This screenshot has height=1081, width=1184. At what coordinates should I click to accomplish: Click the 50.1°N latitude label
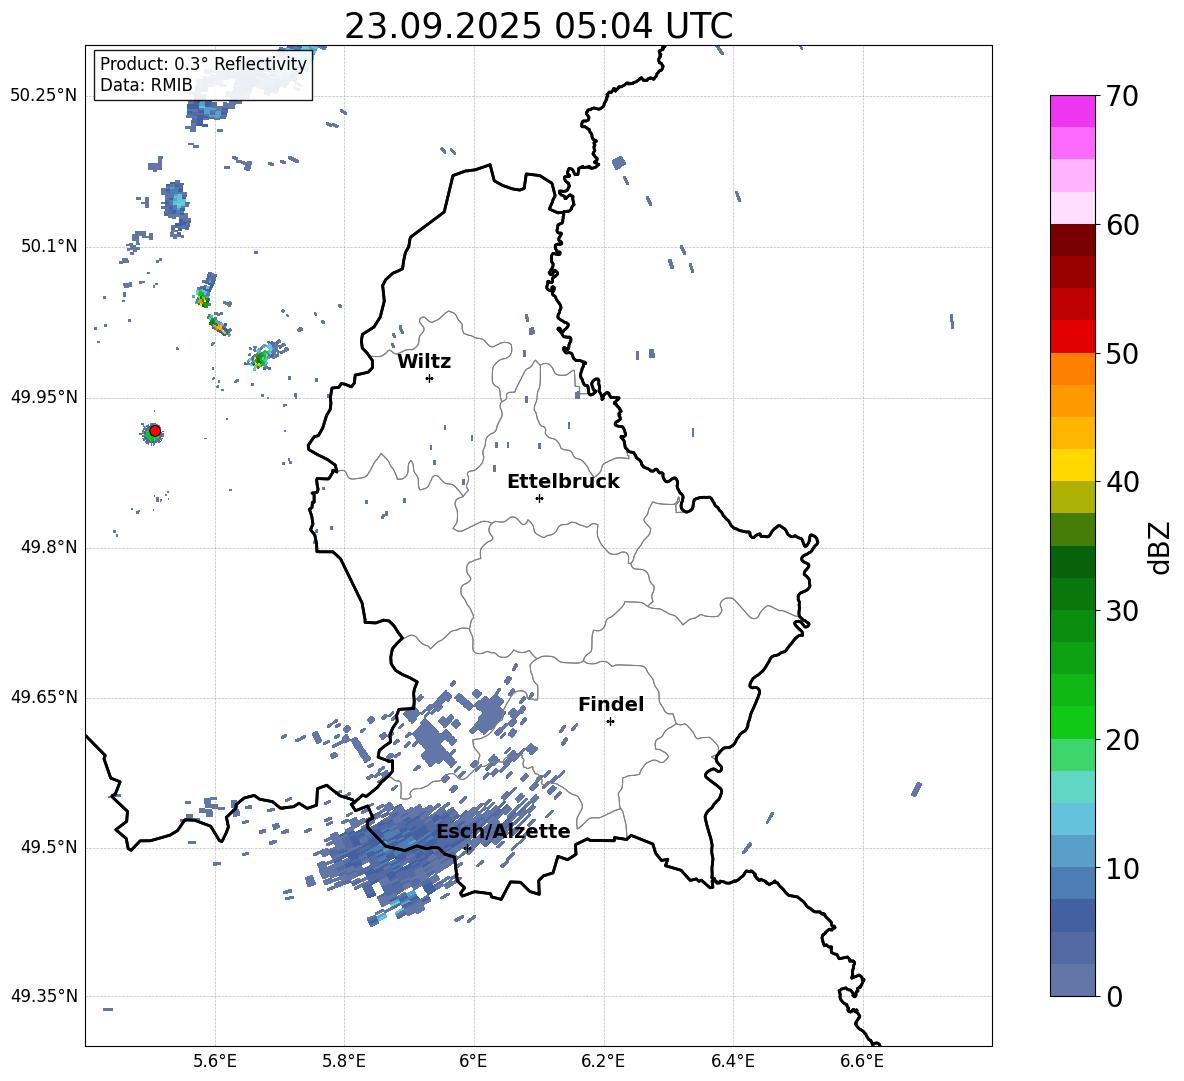(x=48, y=247)
